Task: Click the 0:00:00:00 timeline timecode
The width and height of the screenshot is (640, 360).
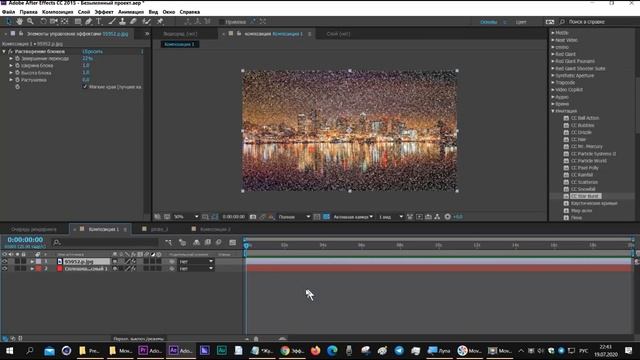Action: [x=25, y=240]
